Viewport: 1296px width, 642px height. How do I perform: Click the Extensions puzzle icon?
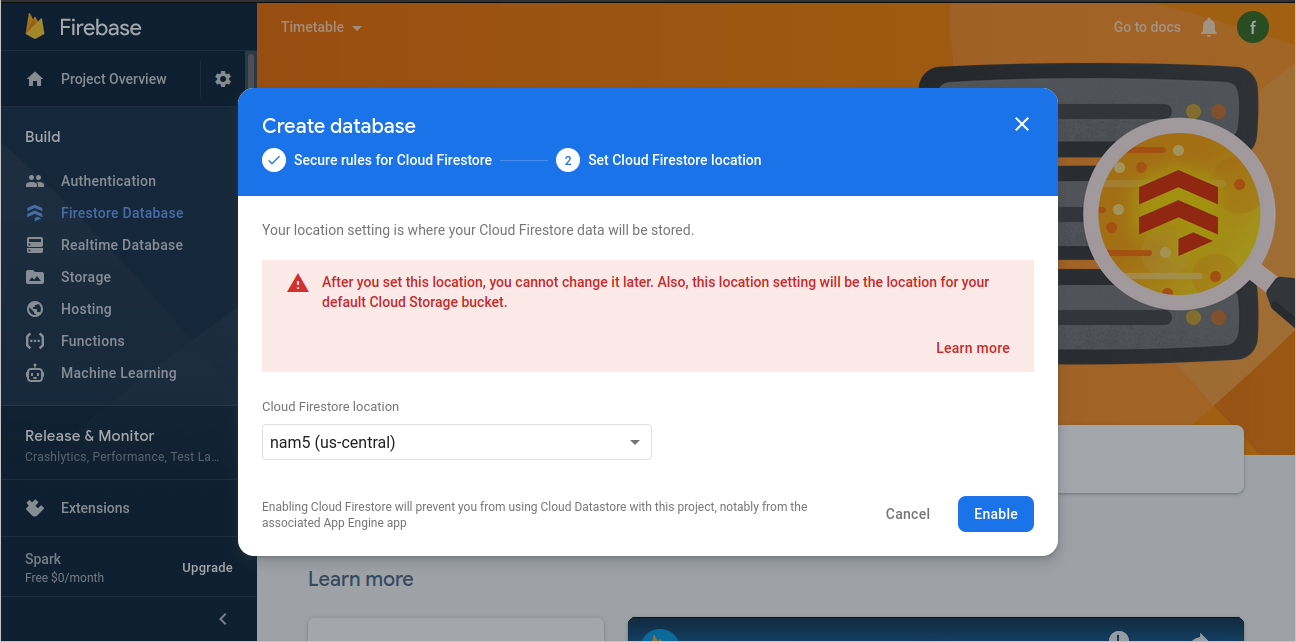click(35, 508)
